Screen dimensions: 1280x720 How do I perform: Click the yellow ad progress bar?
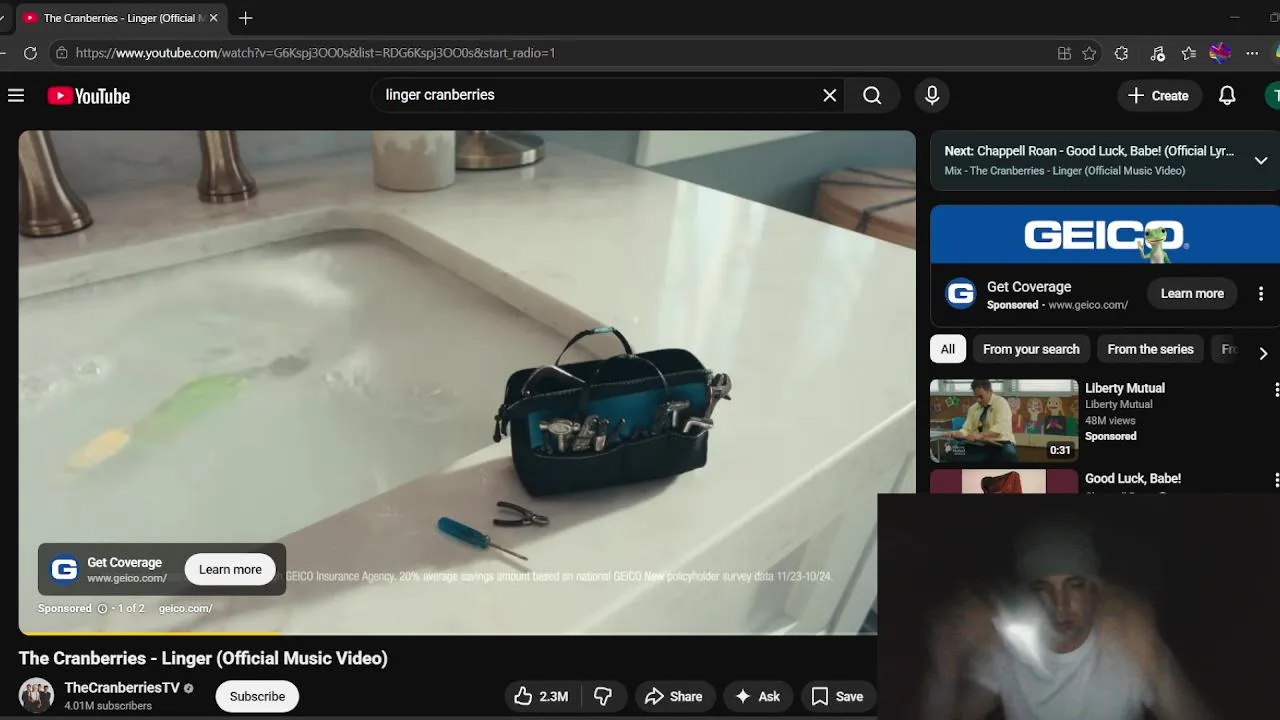pyautogui.click(x=150, y=633)
